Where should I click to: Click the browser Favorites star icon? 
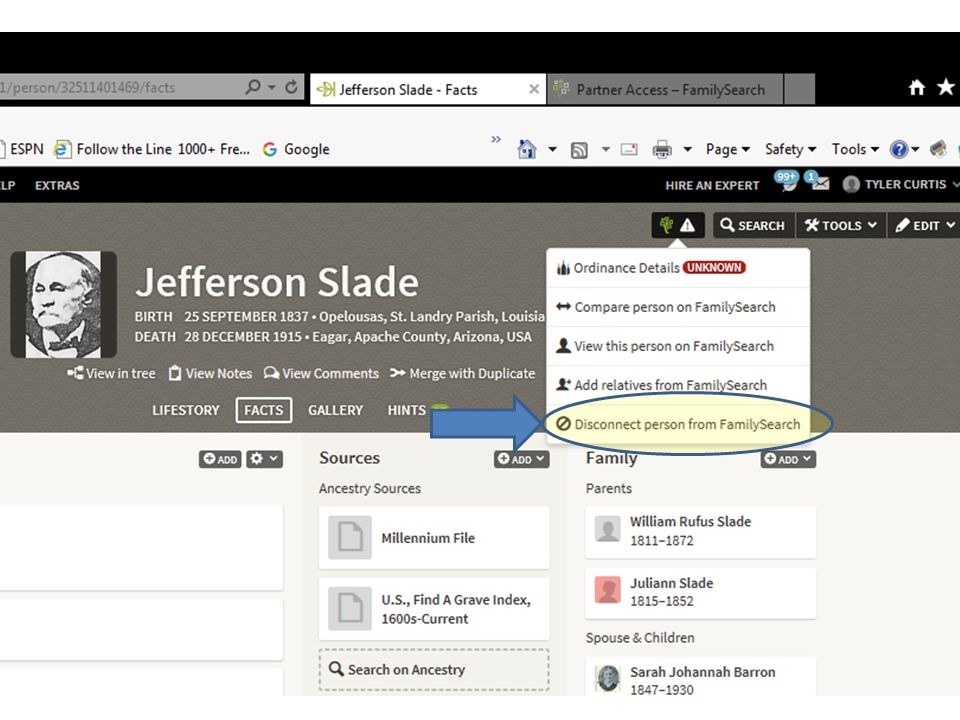(945, 87)
